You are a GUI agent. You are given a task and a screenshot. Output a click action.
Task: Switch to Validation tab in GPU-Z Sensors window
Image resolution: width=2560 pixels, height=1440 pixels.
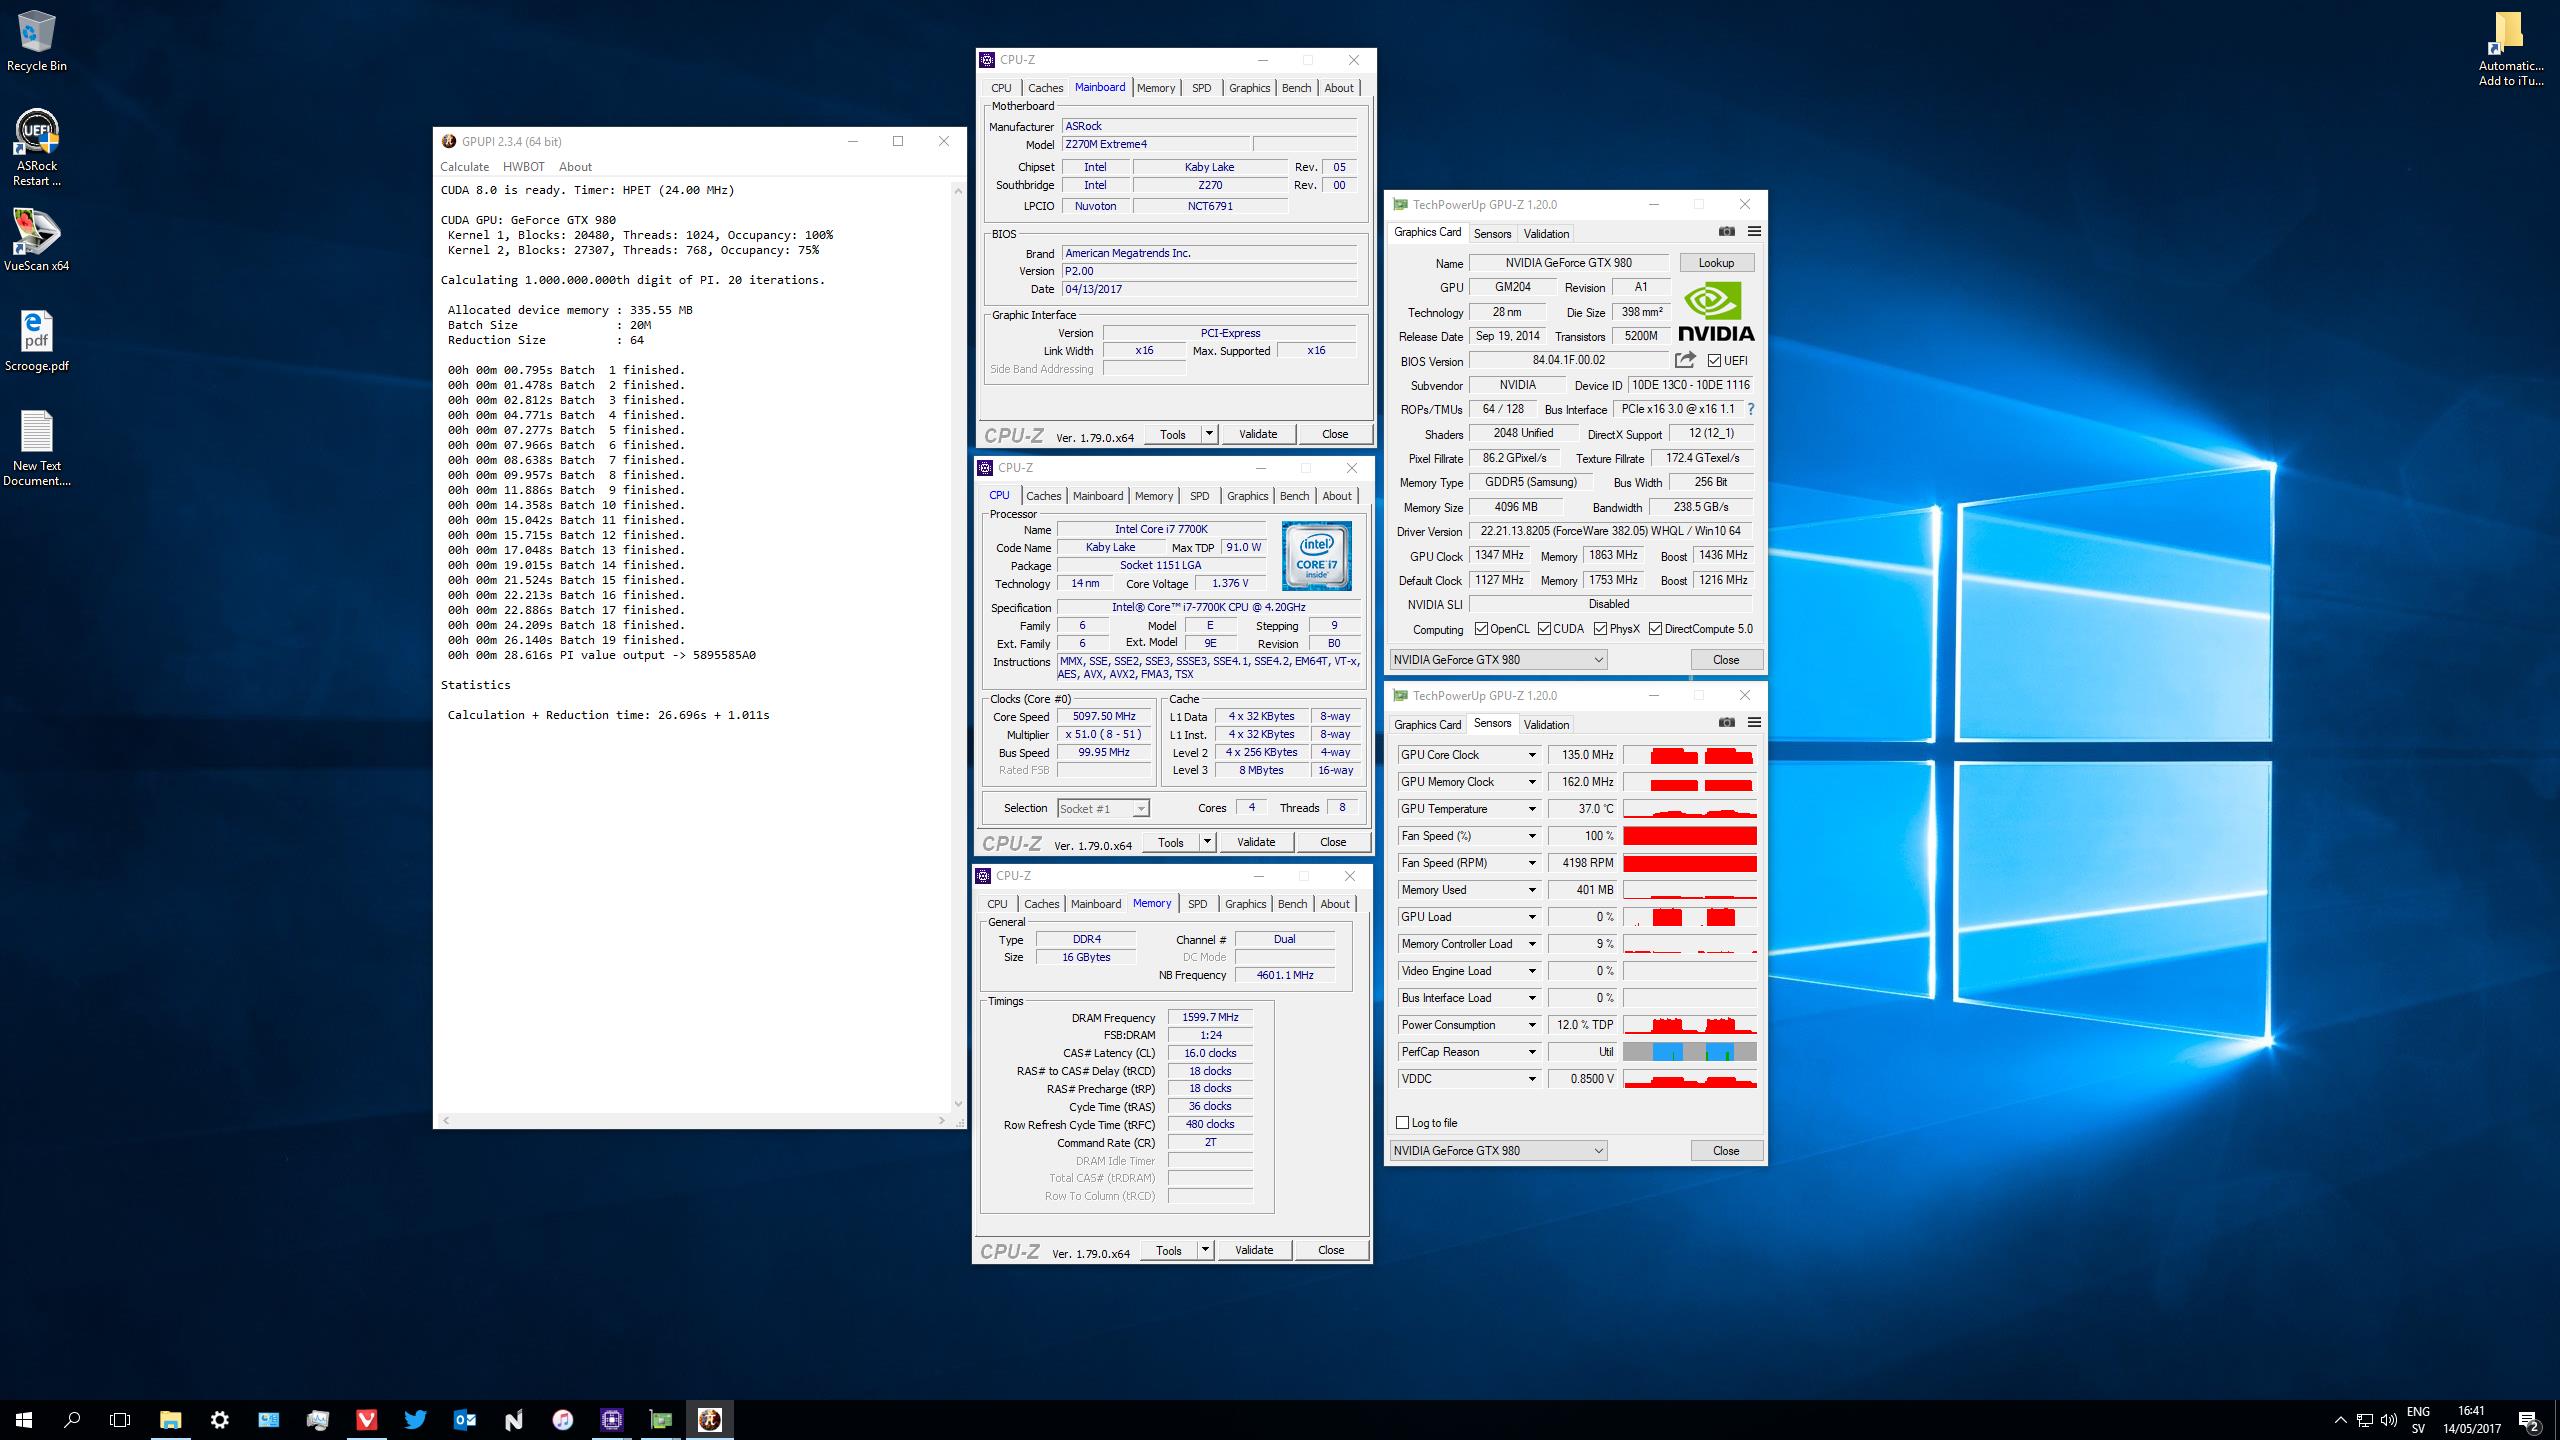pyautogui.click(x=1546, y=724)
